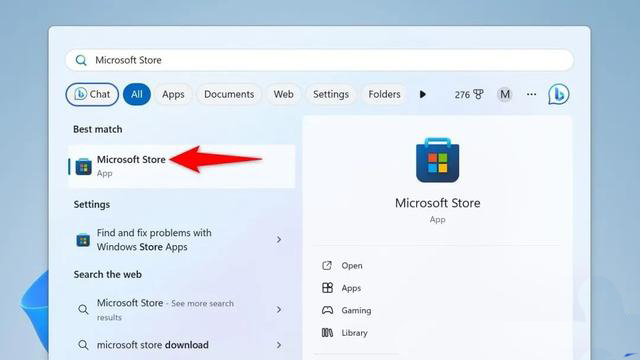This screenshot has height=360, width=640.
Task: Expand chevron for microsoft store download suggestion
Action: point(279,345)
